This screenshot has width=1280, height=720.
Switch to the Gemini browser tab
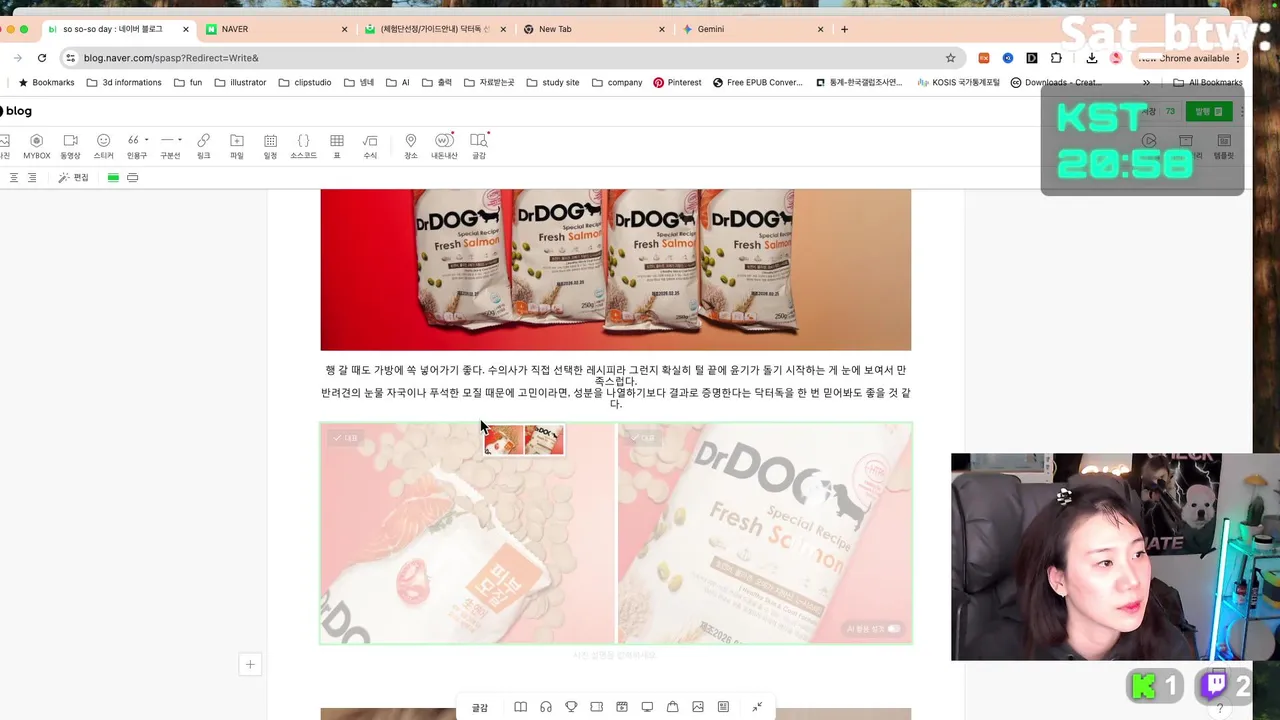point(752,29)
